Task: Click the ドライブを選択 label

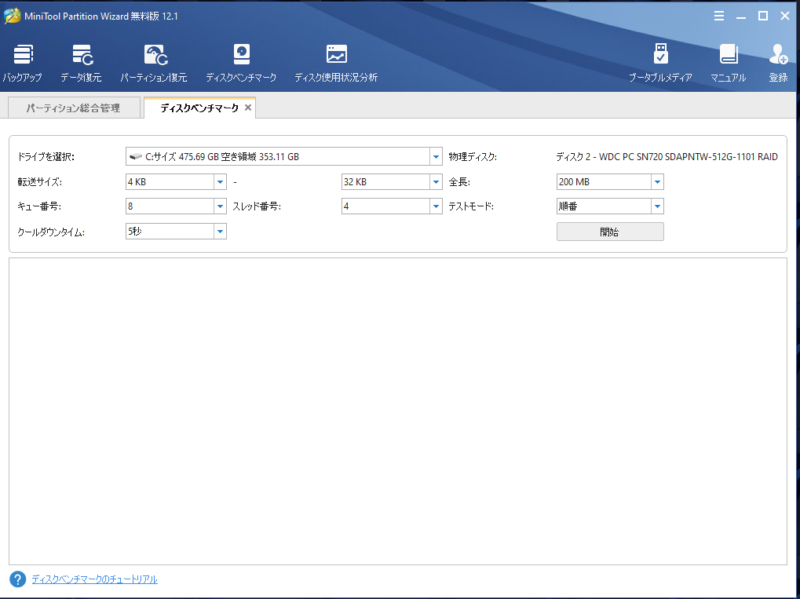Action: click(x=46, y=157)
